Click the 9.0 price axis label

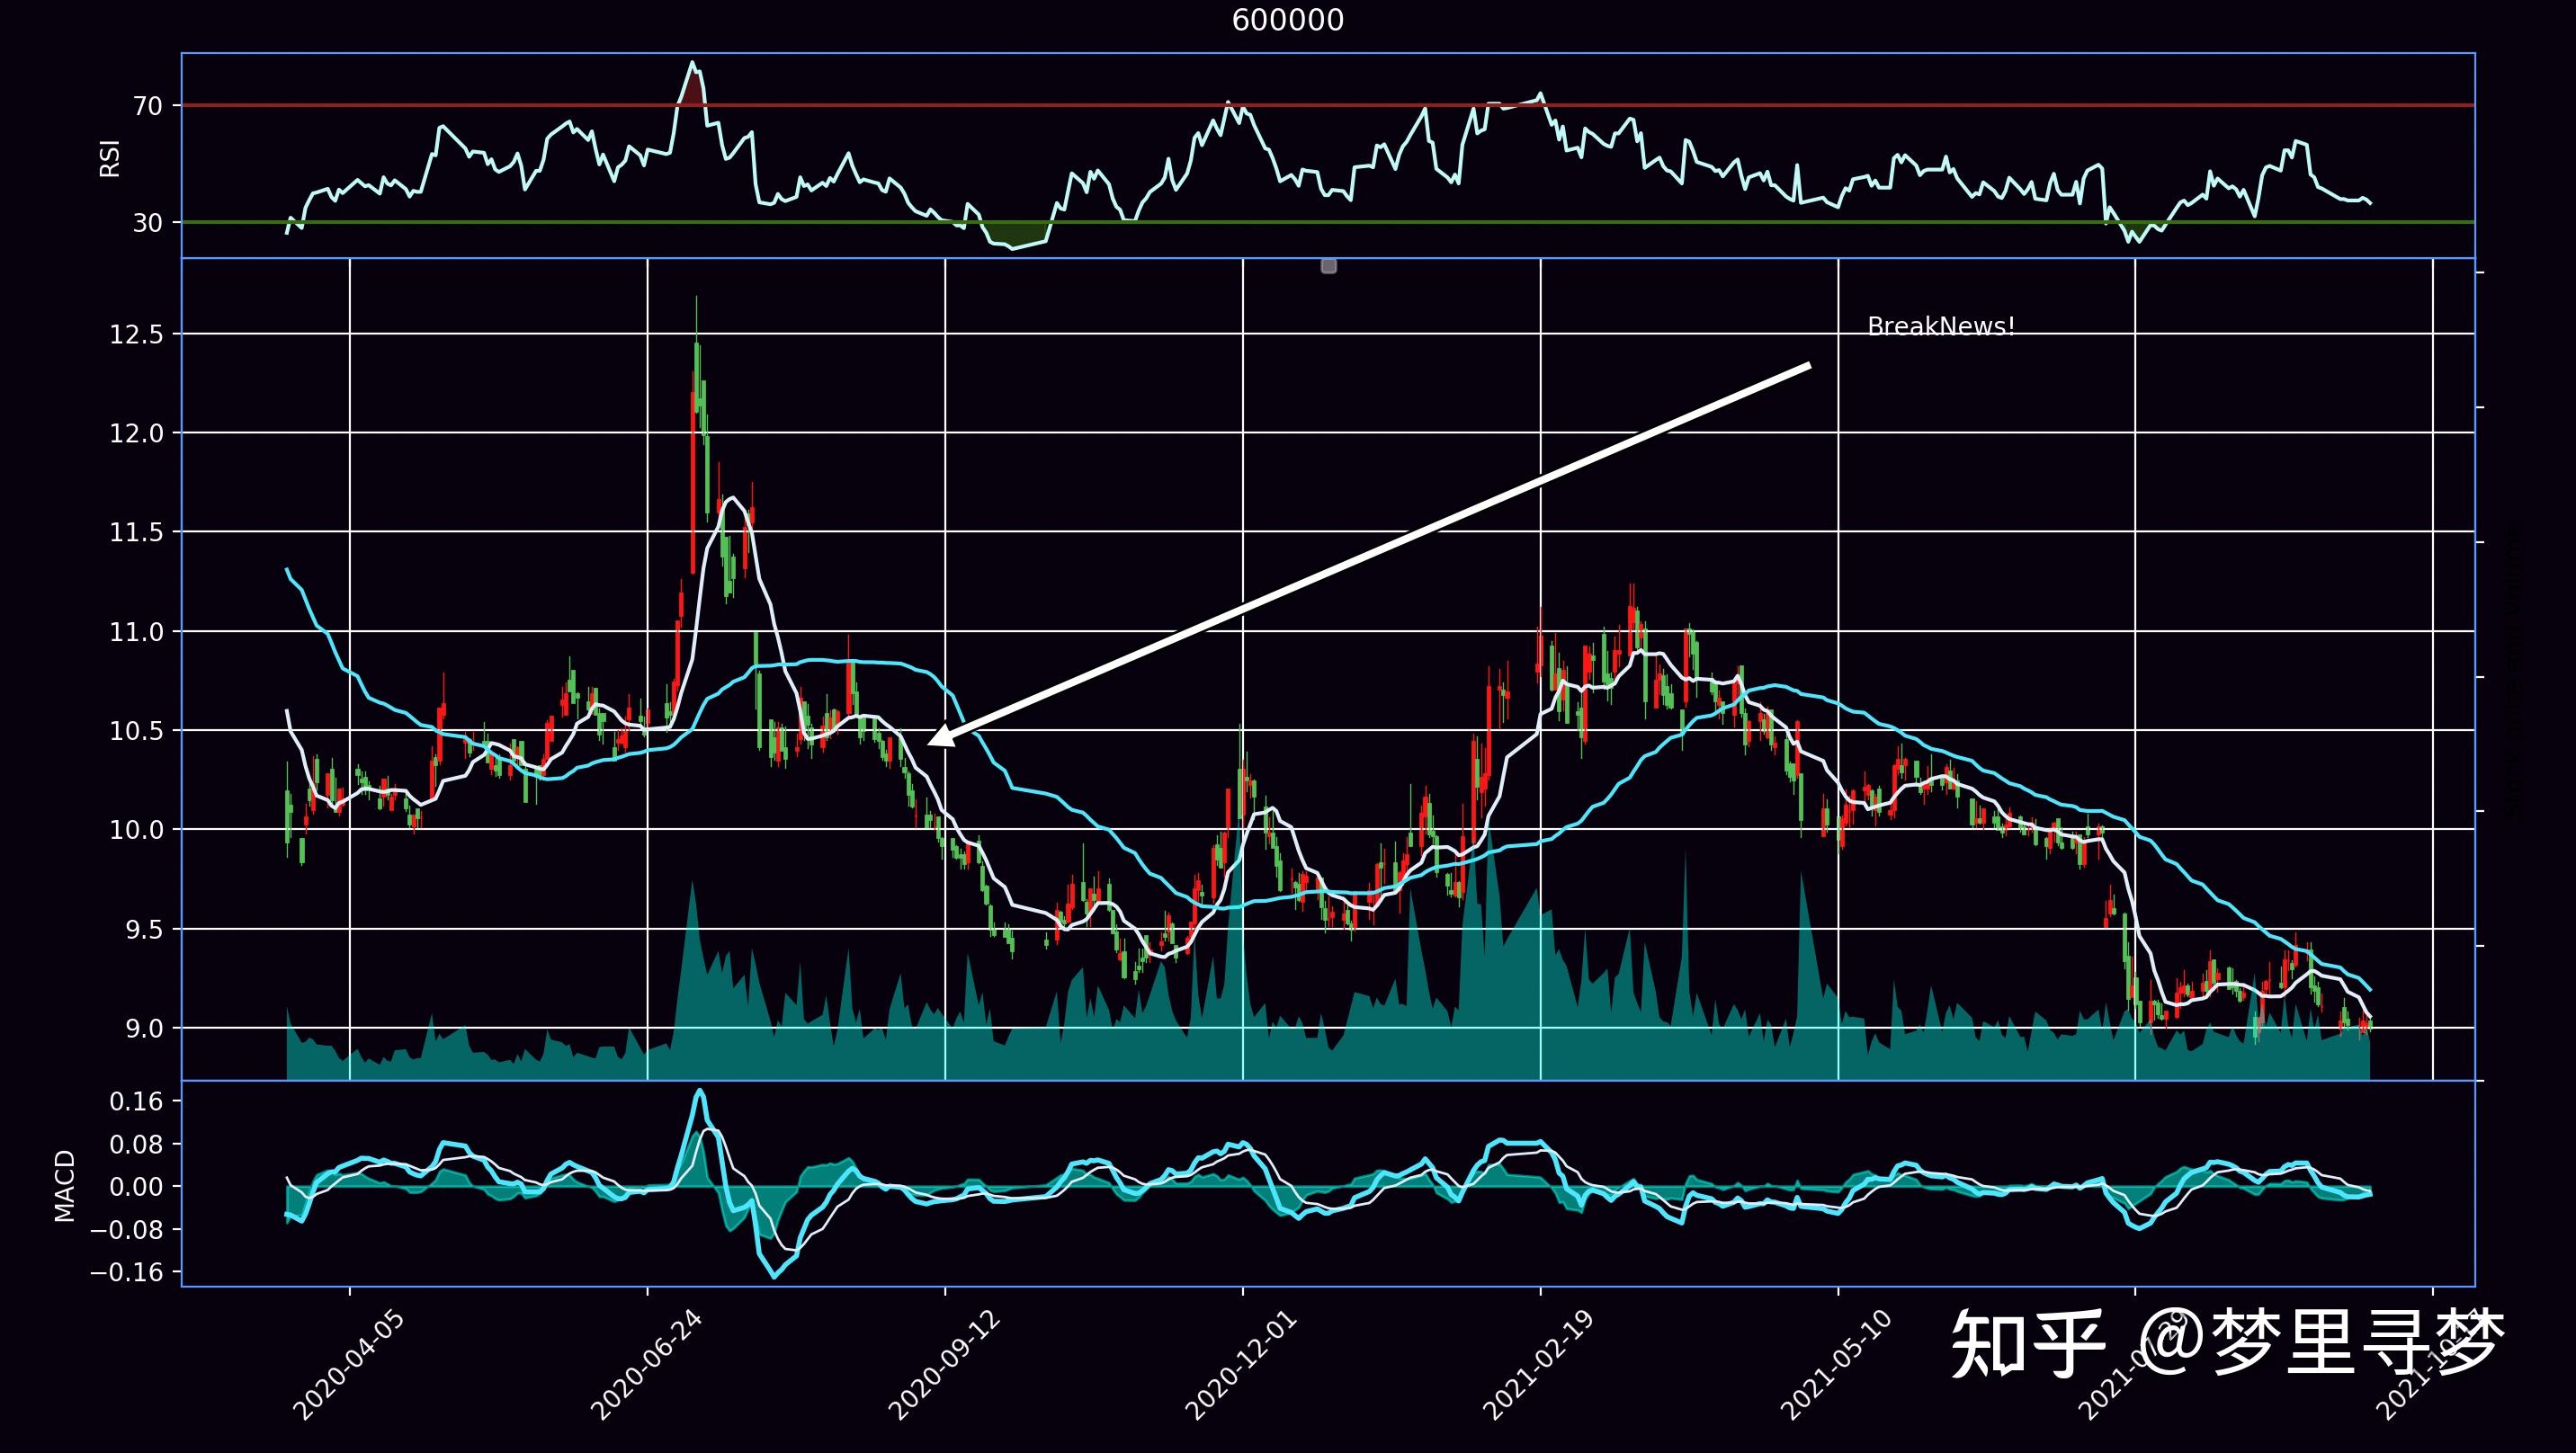(x=143, y=1029)
